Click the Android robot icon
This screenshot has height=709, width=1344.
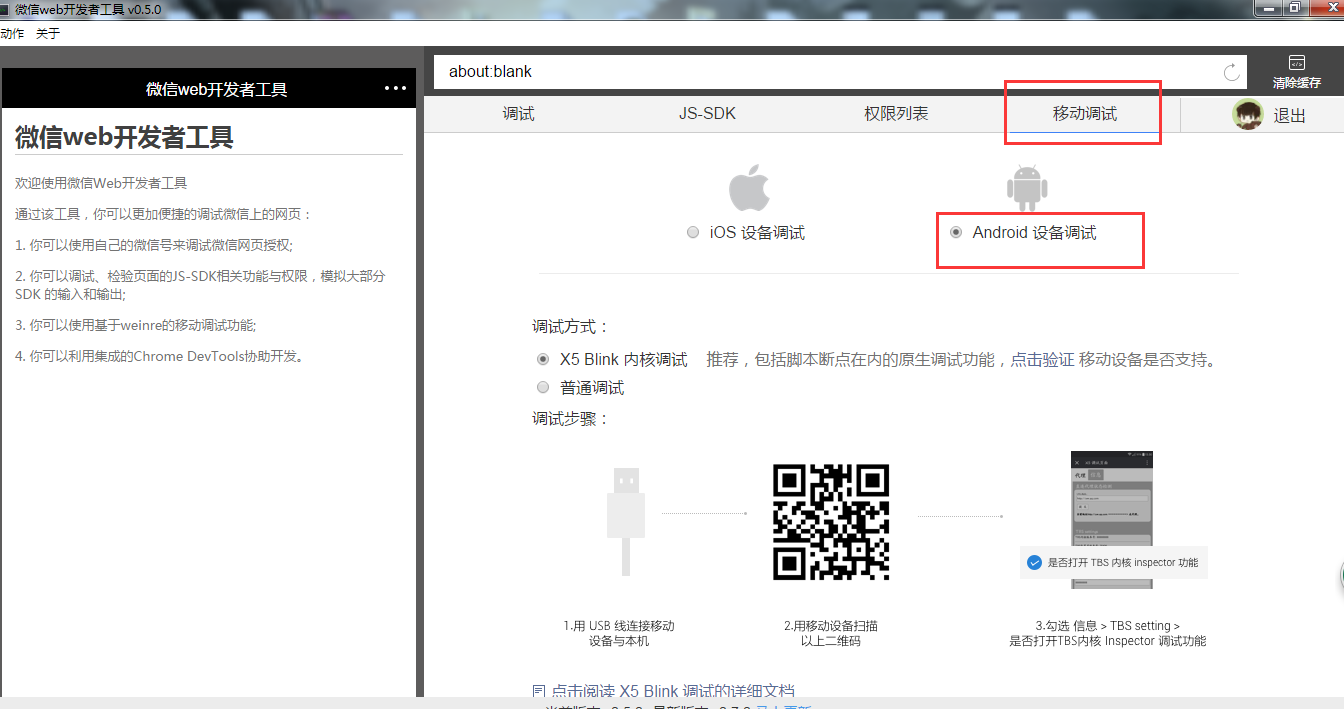tap(1026, 188)
